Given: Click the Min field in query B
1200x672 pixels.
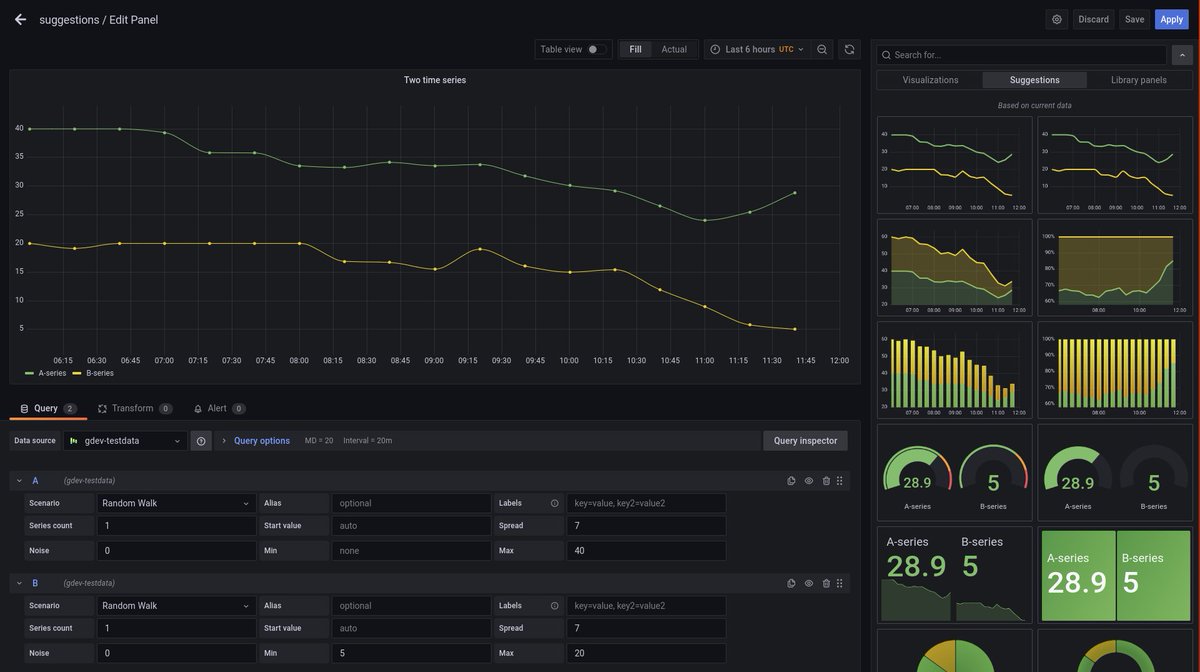Looking at the screenshot, I should click(x=411, y=653).
